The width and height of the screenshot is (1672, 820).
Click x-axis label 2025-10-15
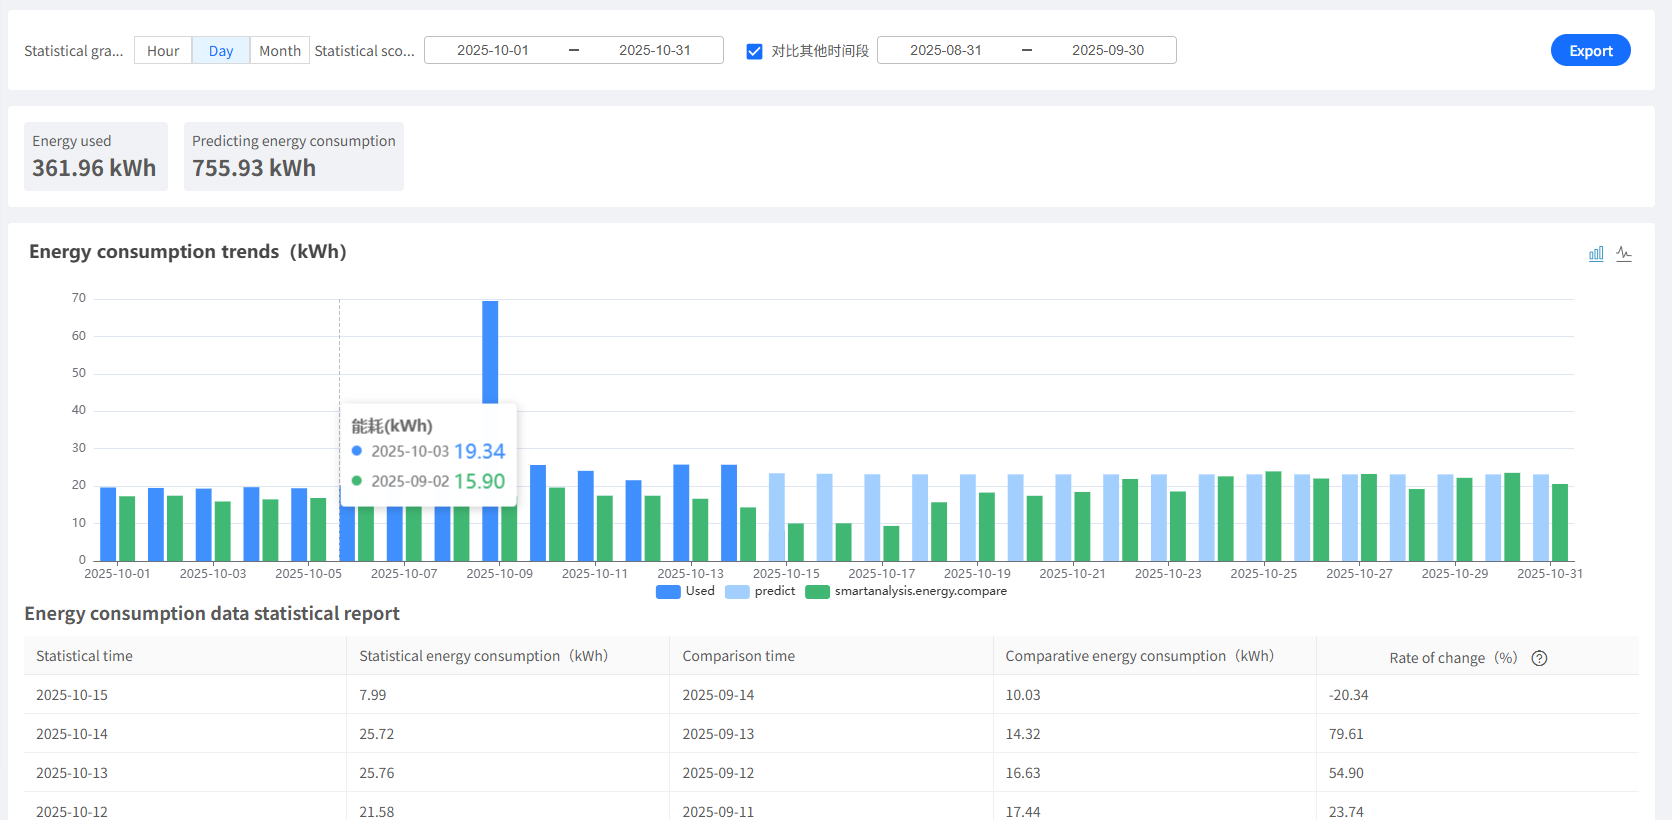pos(786,573)
